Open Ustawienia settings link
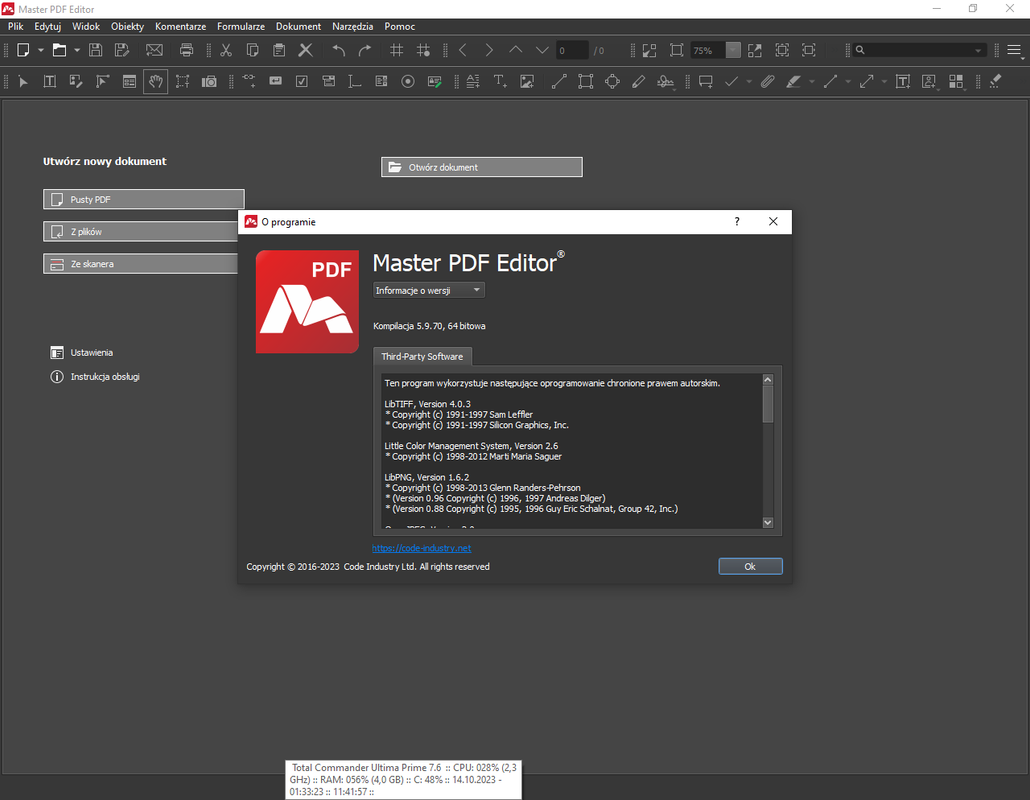This screenshot has width=1030, height=800. 82,353
